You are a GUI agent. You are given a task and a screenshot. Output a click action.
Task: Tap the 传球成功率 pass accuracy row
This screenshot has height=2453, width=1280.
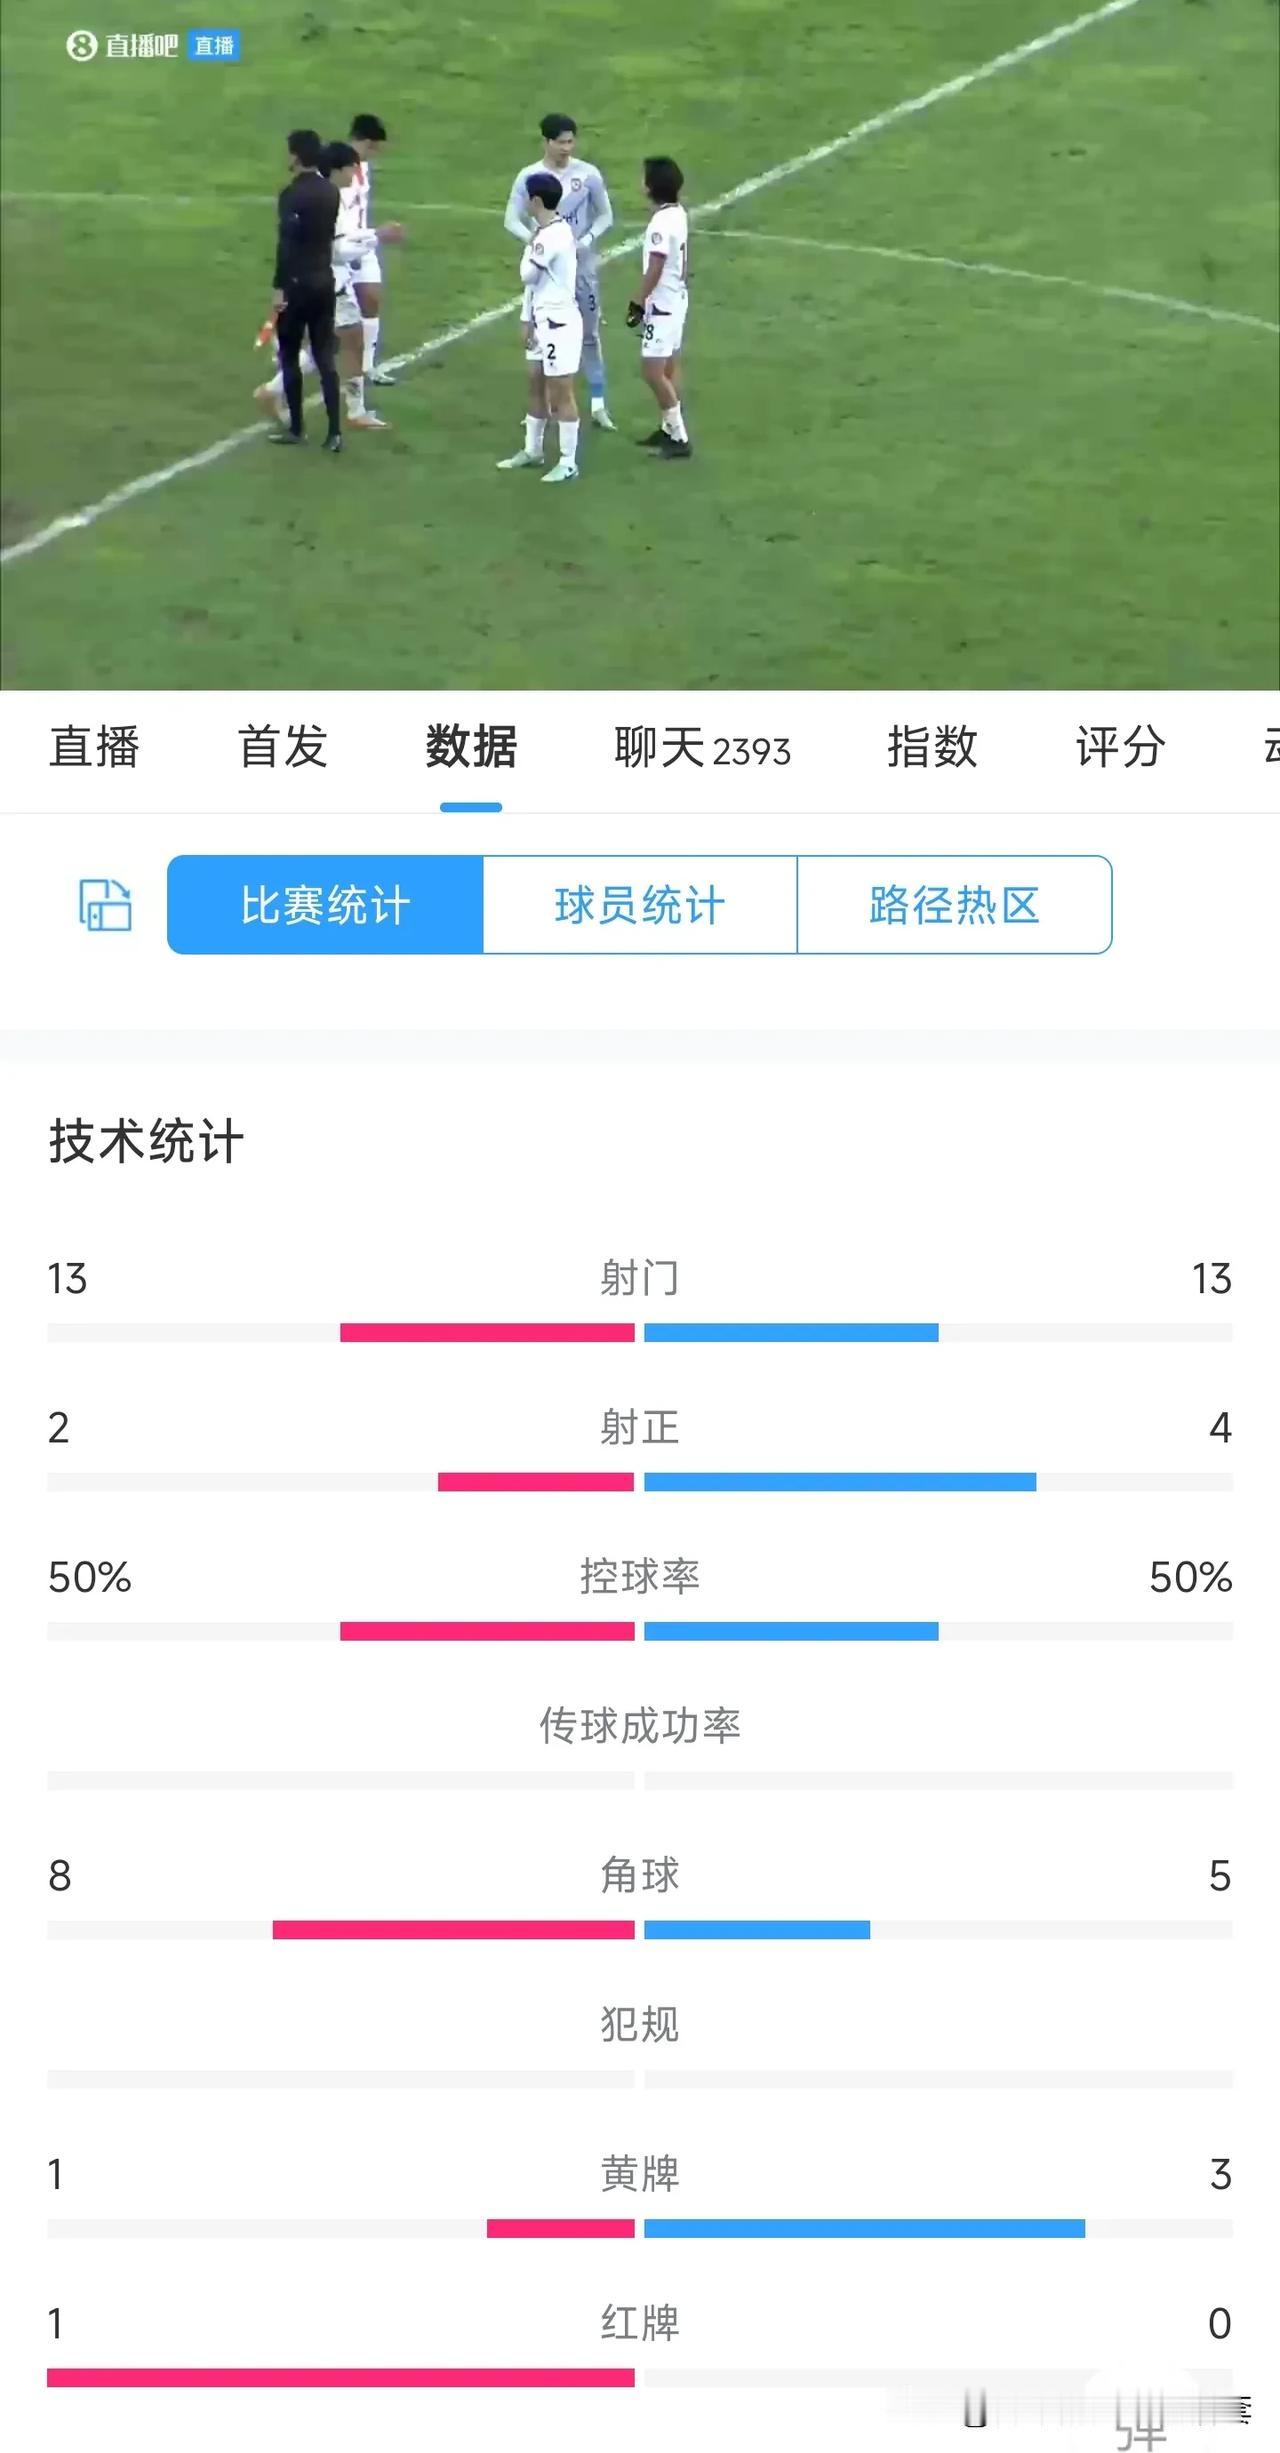click(640, 1746)
